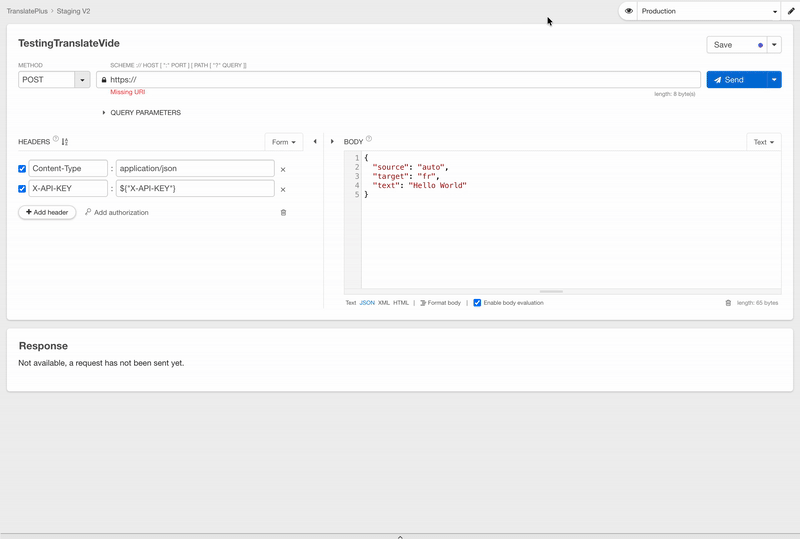Edit the ${"X-API-KEY"} value field
This screenshot has height=539, width=800.
[x=195, y=188]
